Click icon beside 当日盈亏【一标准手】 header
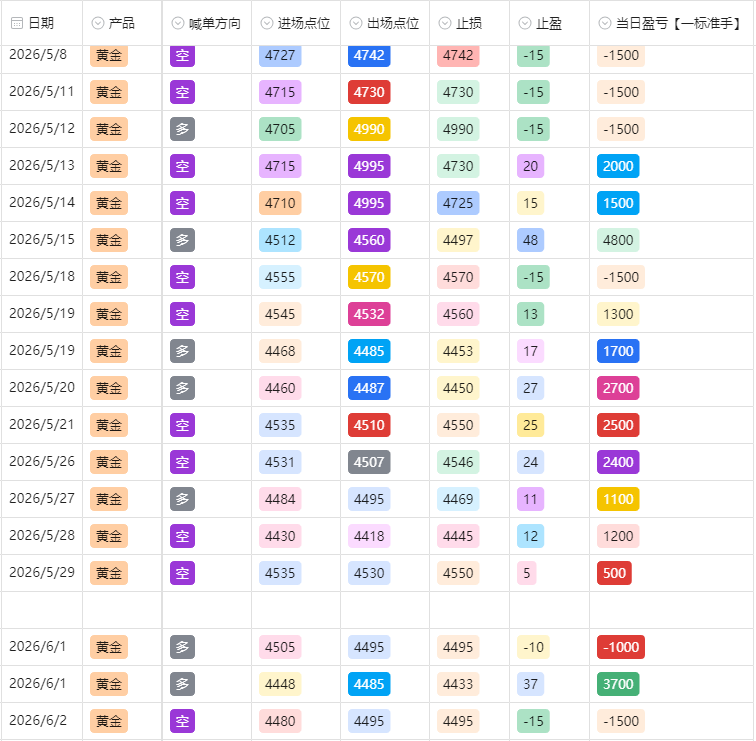 [605, 23]
